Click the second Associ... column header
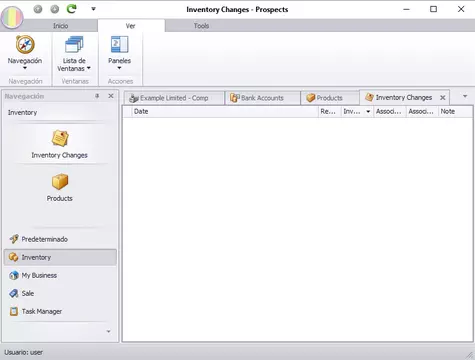Image resolution: width=475 pixels, height=360 pixels. pos(422,112)
